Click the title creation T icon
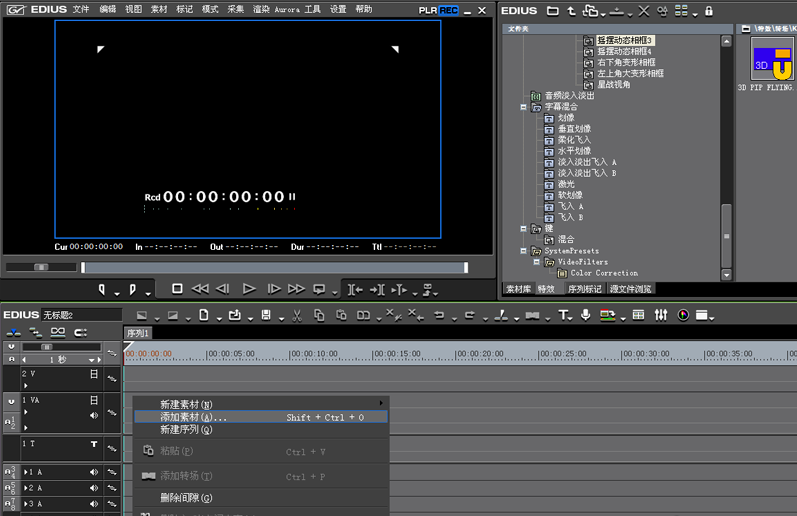797x516 pixels. [564, 315]
